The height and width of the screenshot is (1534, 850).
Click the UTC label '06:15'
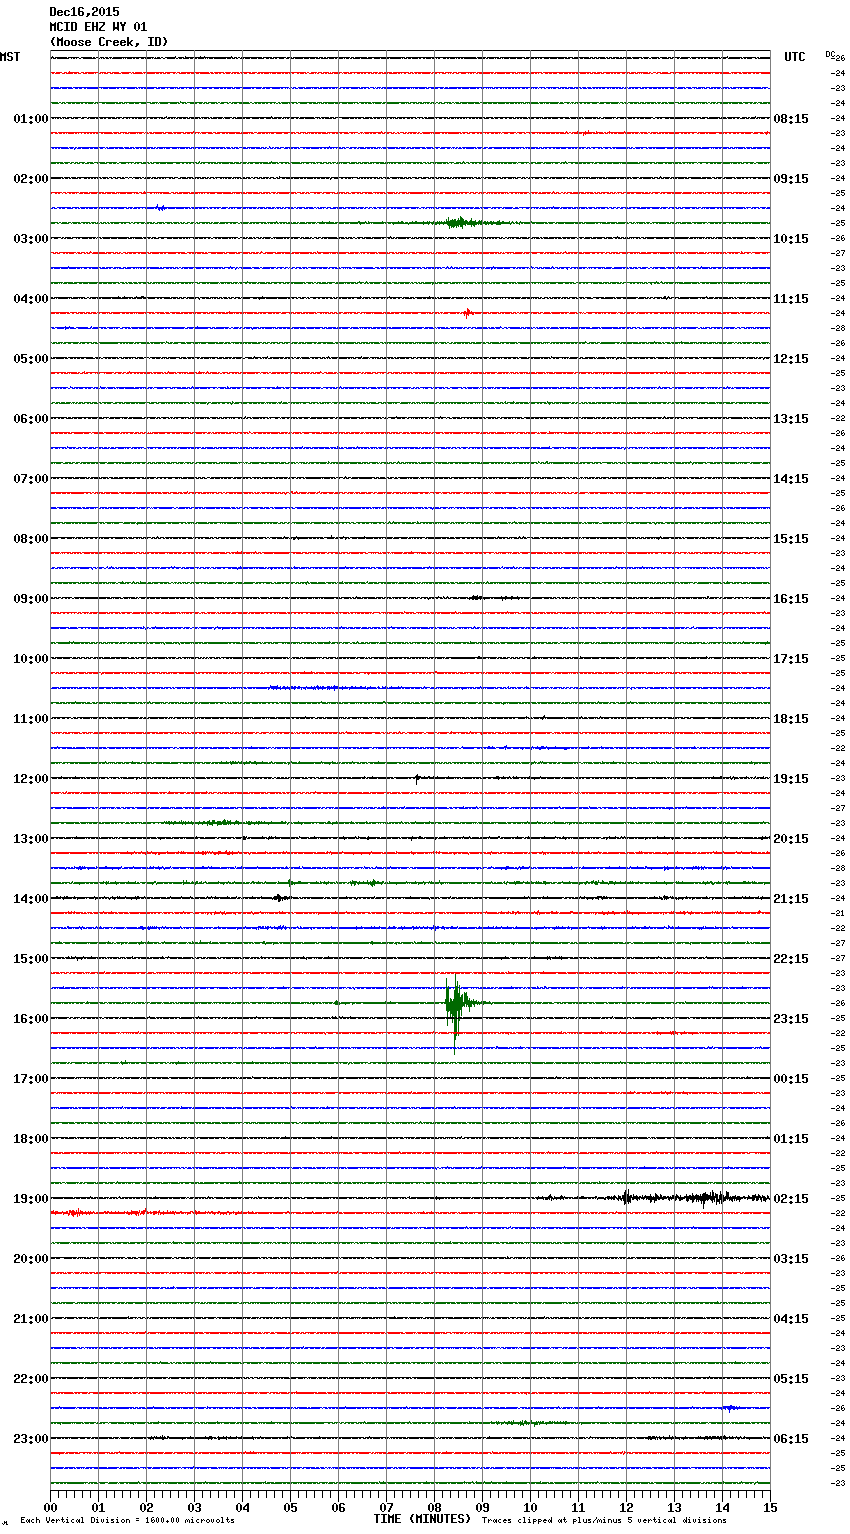pos(791,1439)
